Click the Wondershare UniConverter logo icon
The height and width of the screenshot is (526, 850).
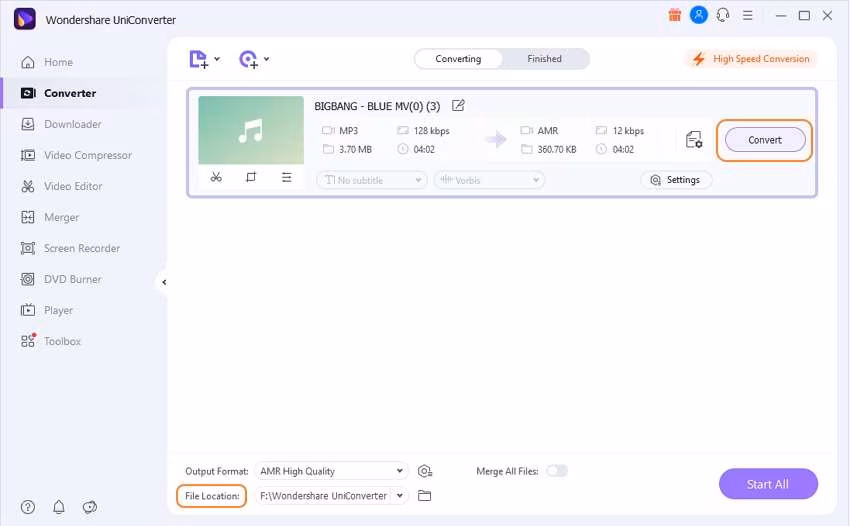24,19
